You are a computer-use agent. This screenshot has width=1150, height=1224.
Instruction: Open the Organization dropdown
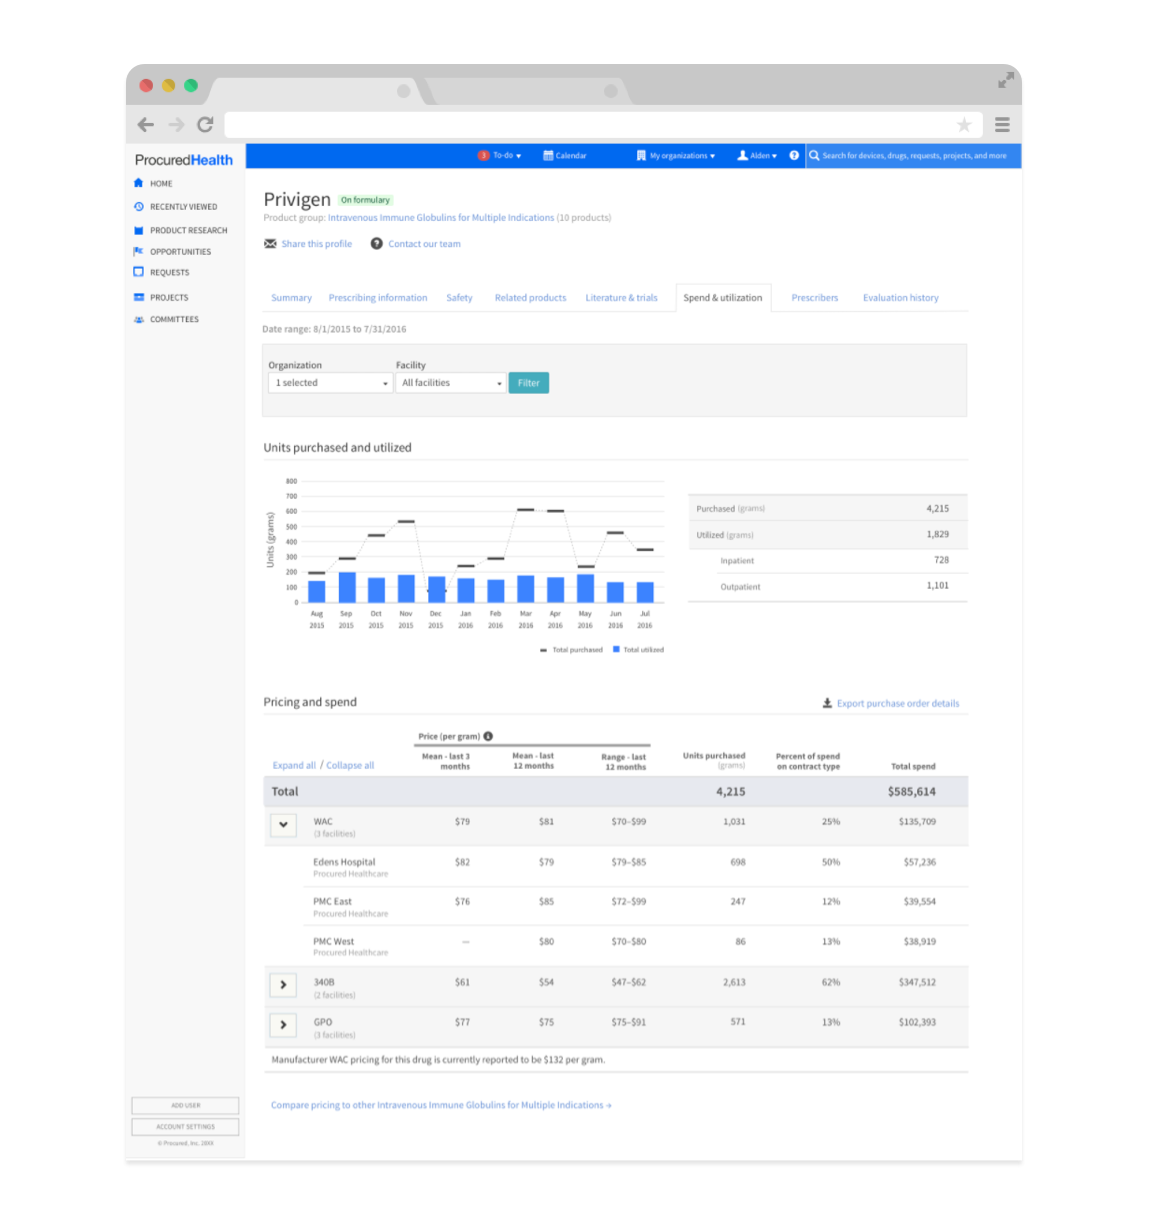pos(330,383)
